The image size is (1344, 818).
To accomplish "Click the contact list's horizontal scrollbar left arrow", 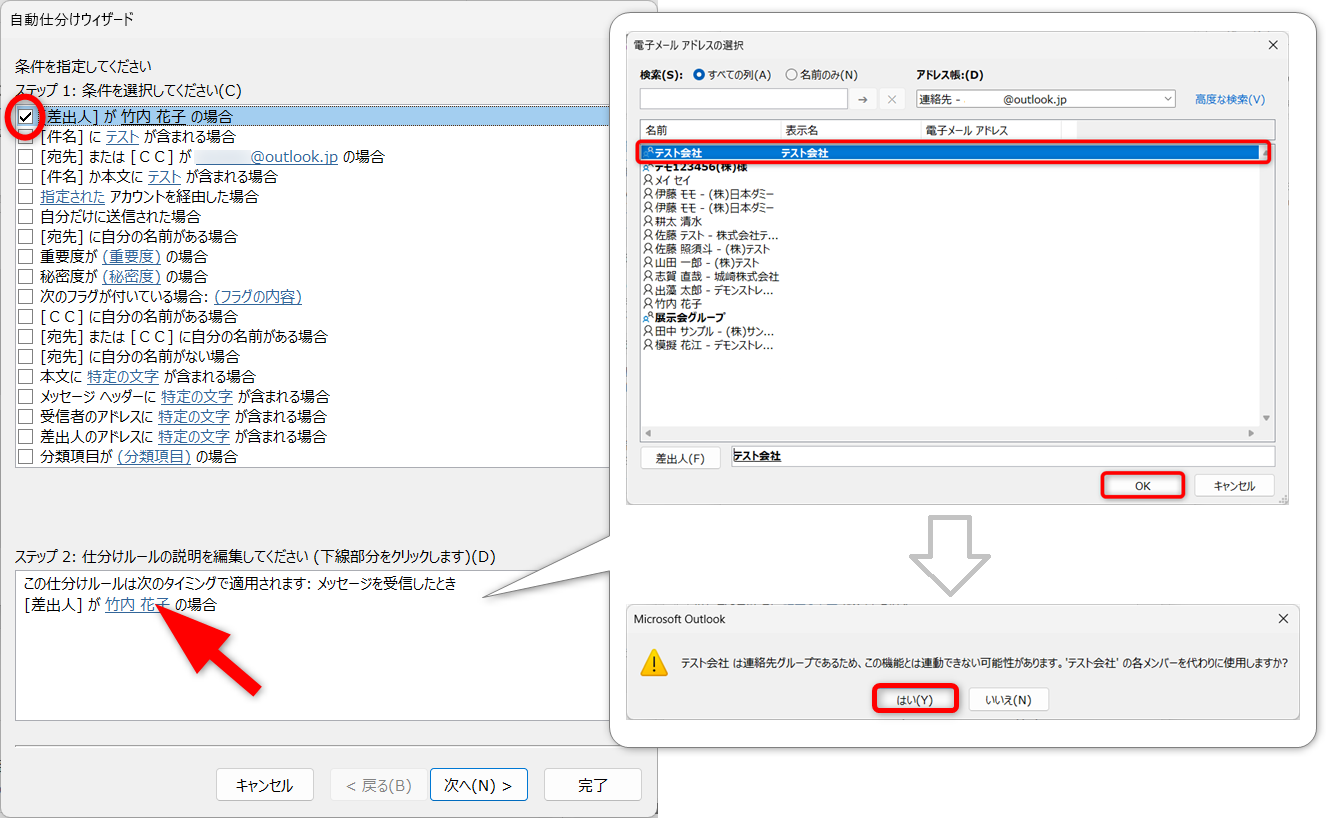I will click(648, 433).
